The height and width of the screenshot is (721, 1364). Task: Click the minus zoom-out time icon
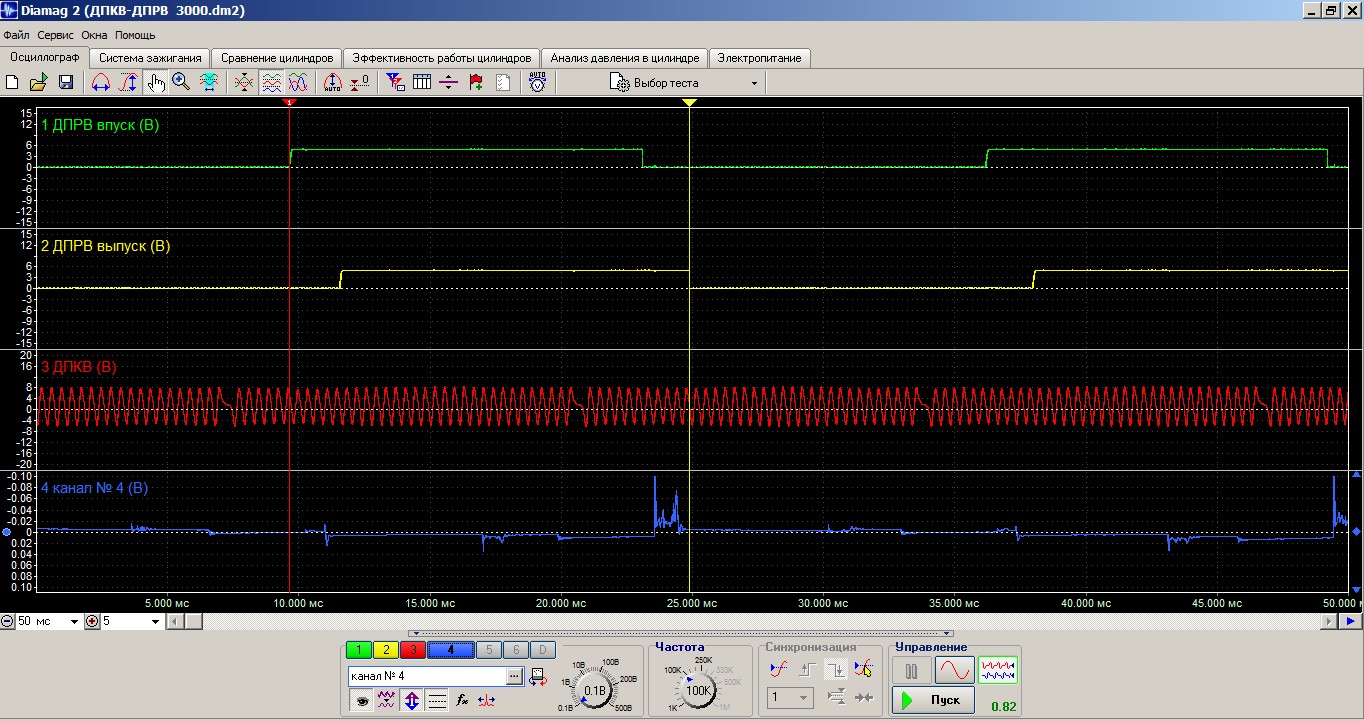coord(7,622)
